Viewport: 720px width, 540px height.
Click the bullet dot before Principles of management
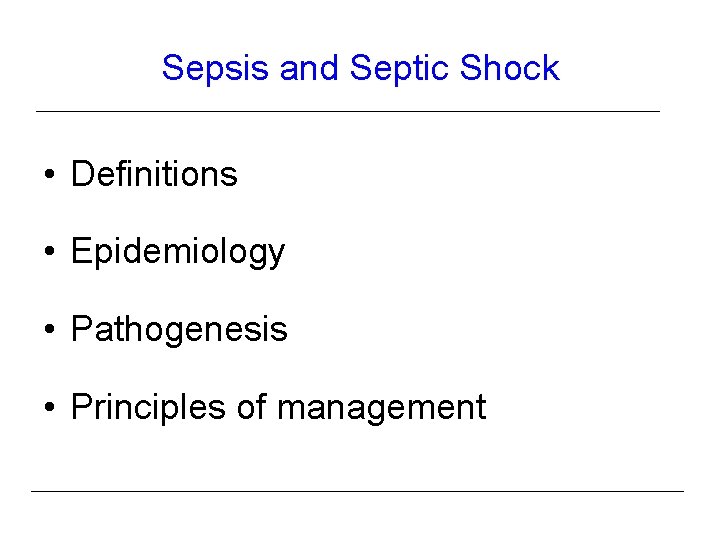(48, 408)
